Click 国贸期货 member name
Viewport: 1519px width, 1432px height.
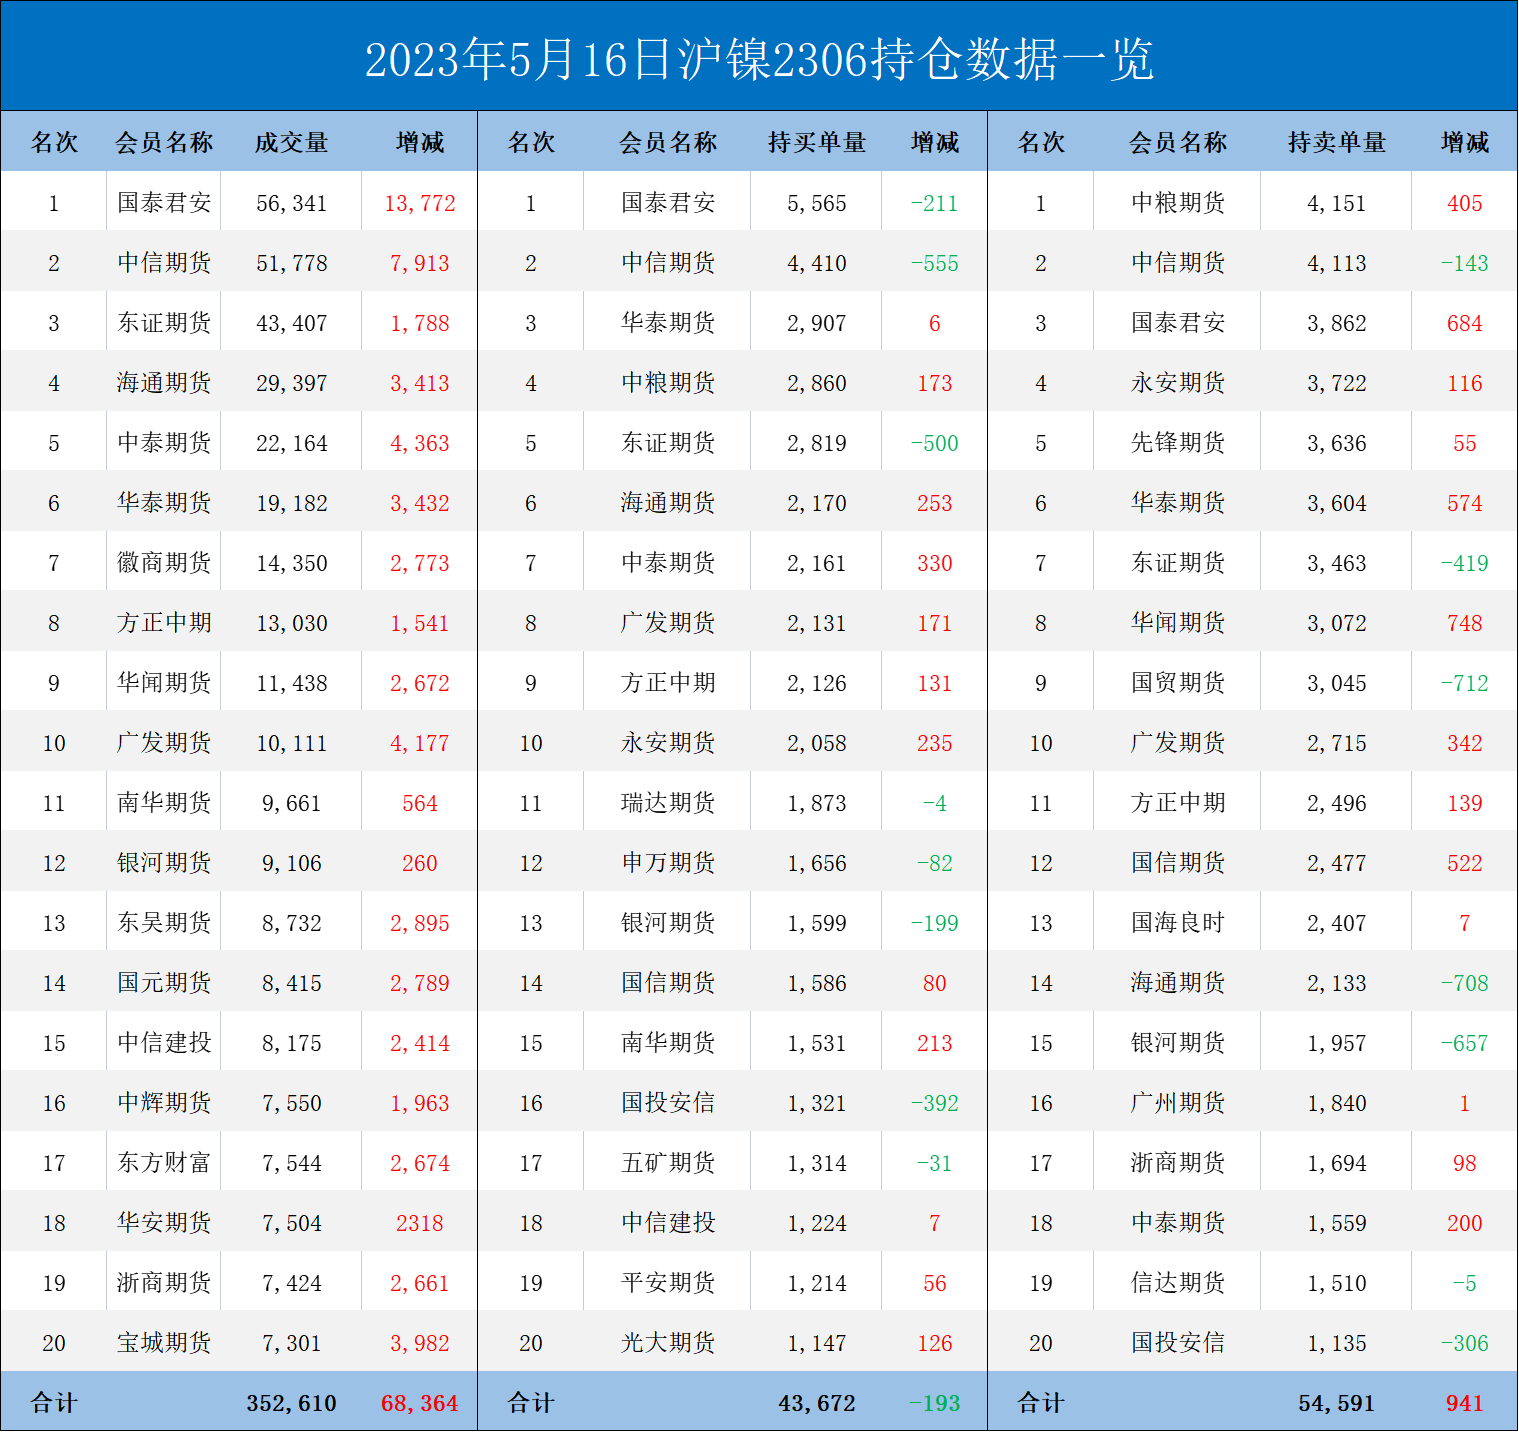(x=1178, y=682)
